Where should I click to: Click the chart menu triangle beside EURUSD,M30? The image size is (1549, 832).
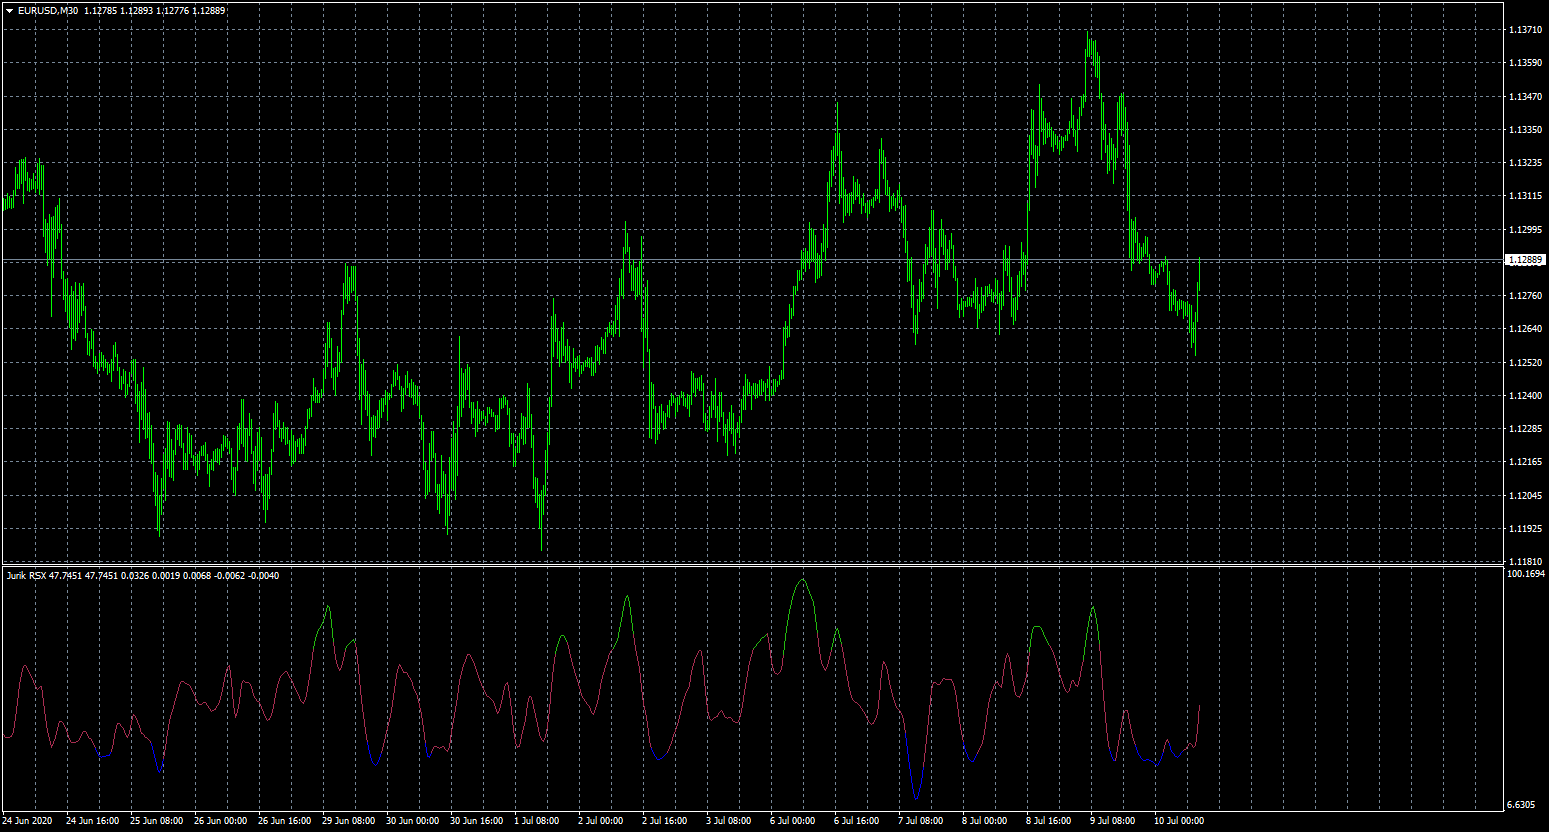(9, 11)
